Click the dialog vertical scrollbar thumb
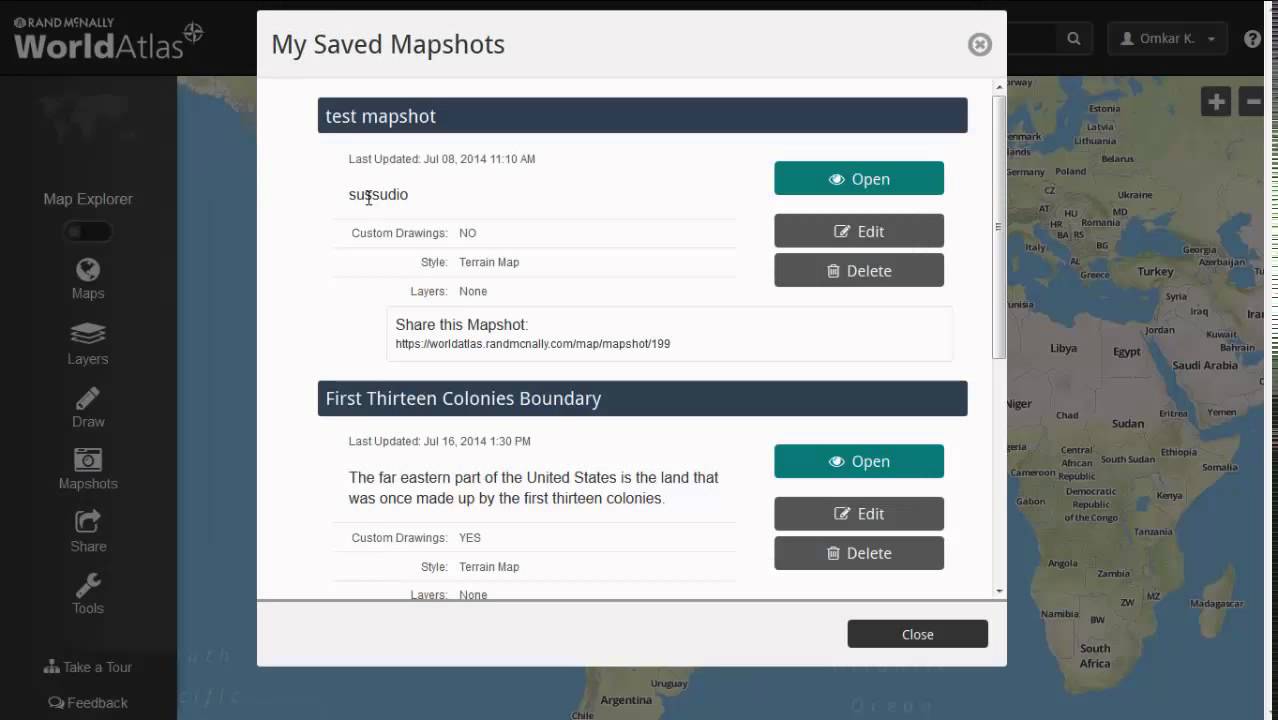This screenshot has height=720, width=1278. pyautogui.click(x=999, y=227)
